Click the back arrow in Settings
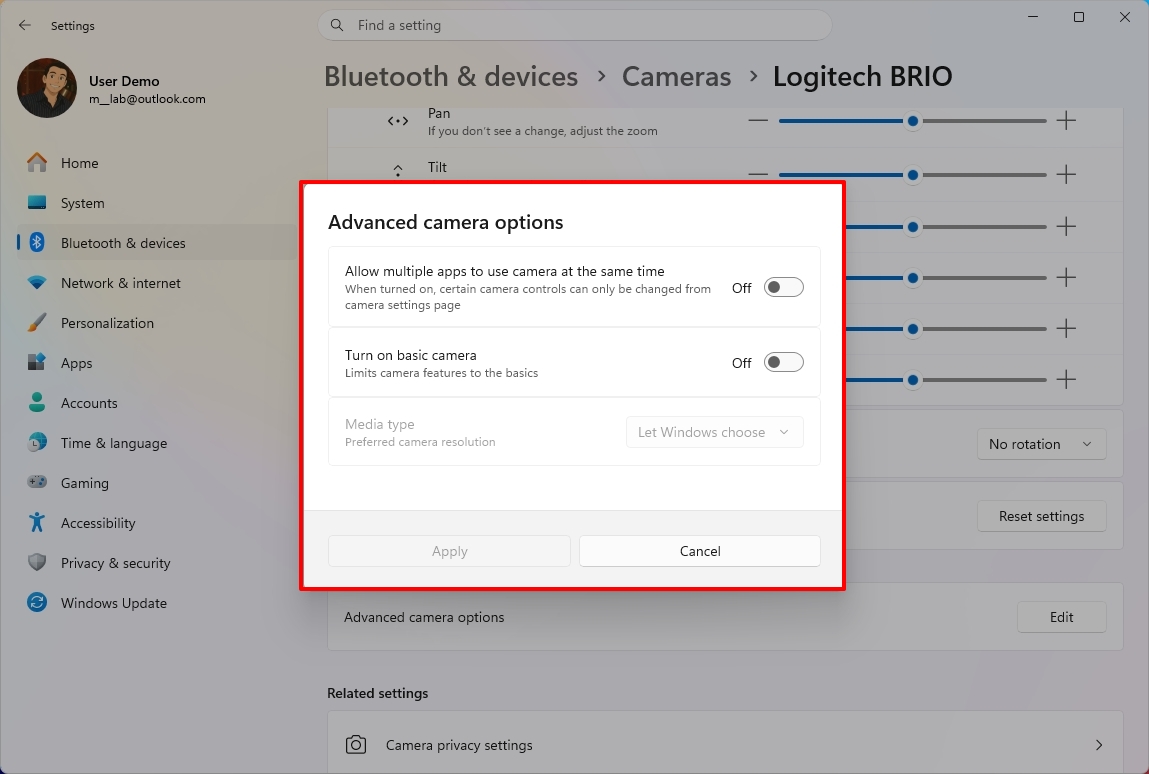 pyautogui.click(x=25, y=25)
